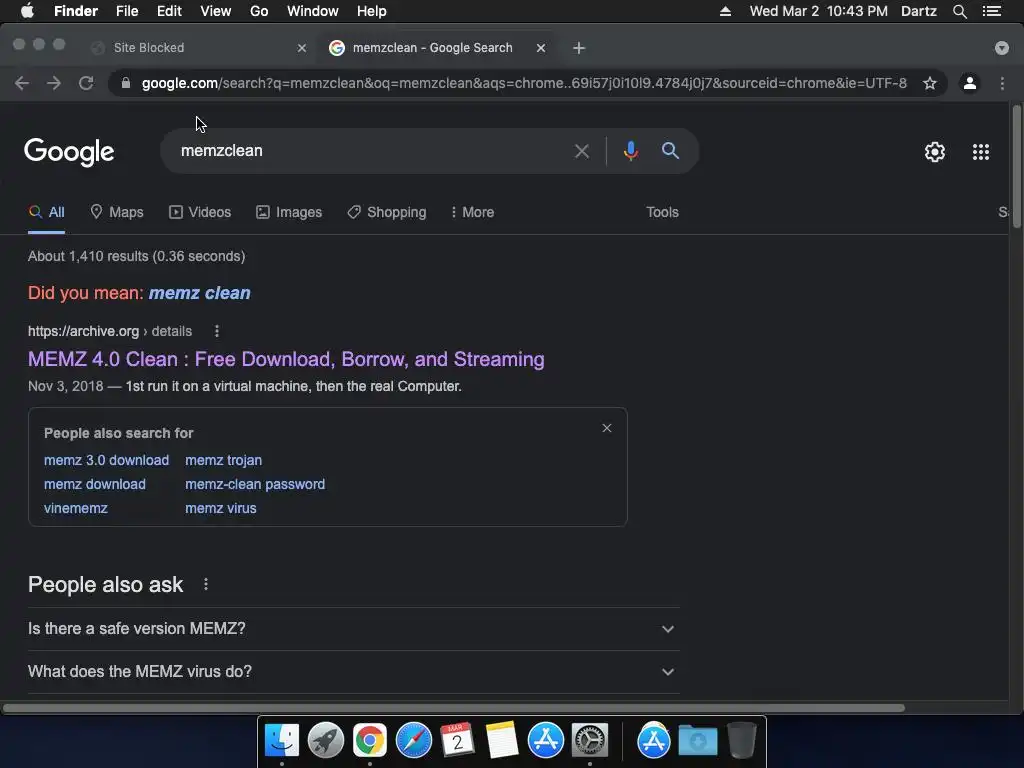Open the File menu
1024x768 pixels.
tap(127, 11)
